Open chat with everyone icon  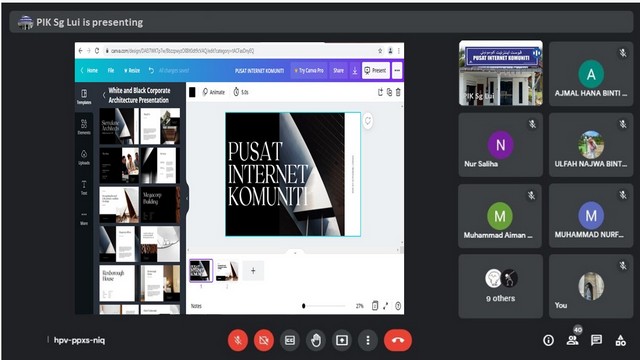pyautogui.click(x=596, y=340)
